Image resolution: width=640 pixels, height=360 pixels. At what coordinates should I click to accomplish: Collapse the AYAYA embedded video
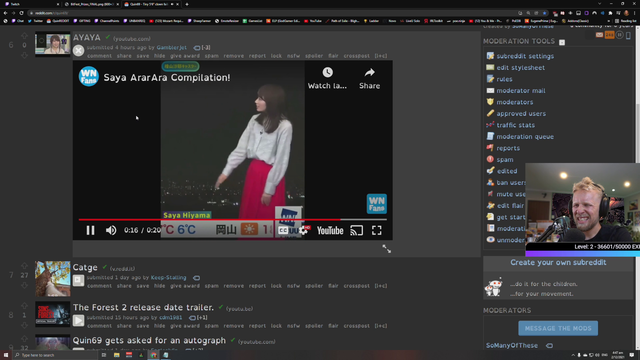pos(78,50)
